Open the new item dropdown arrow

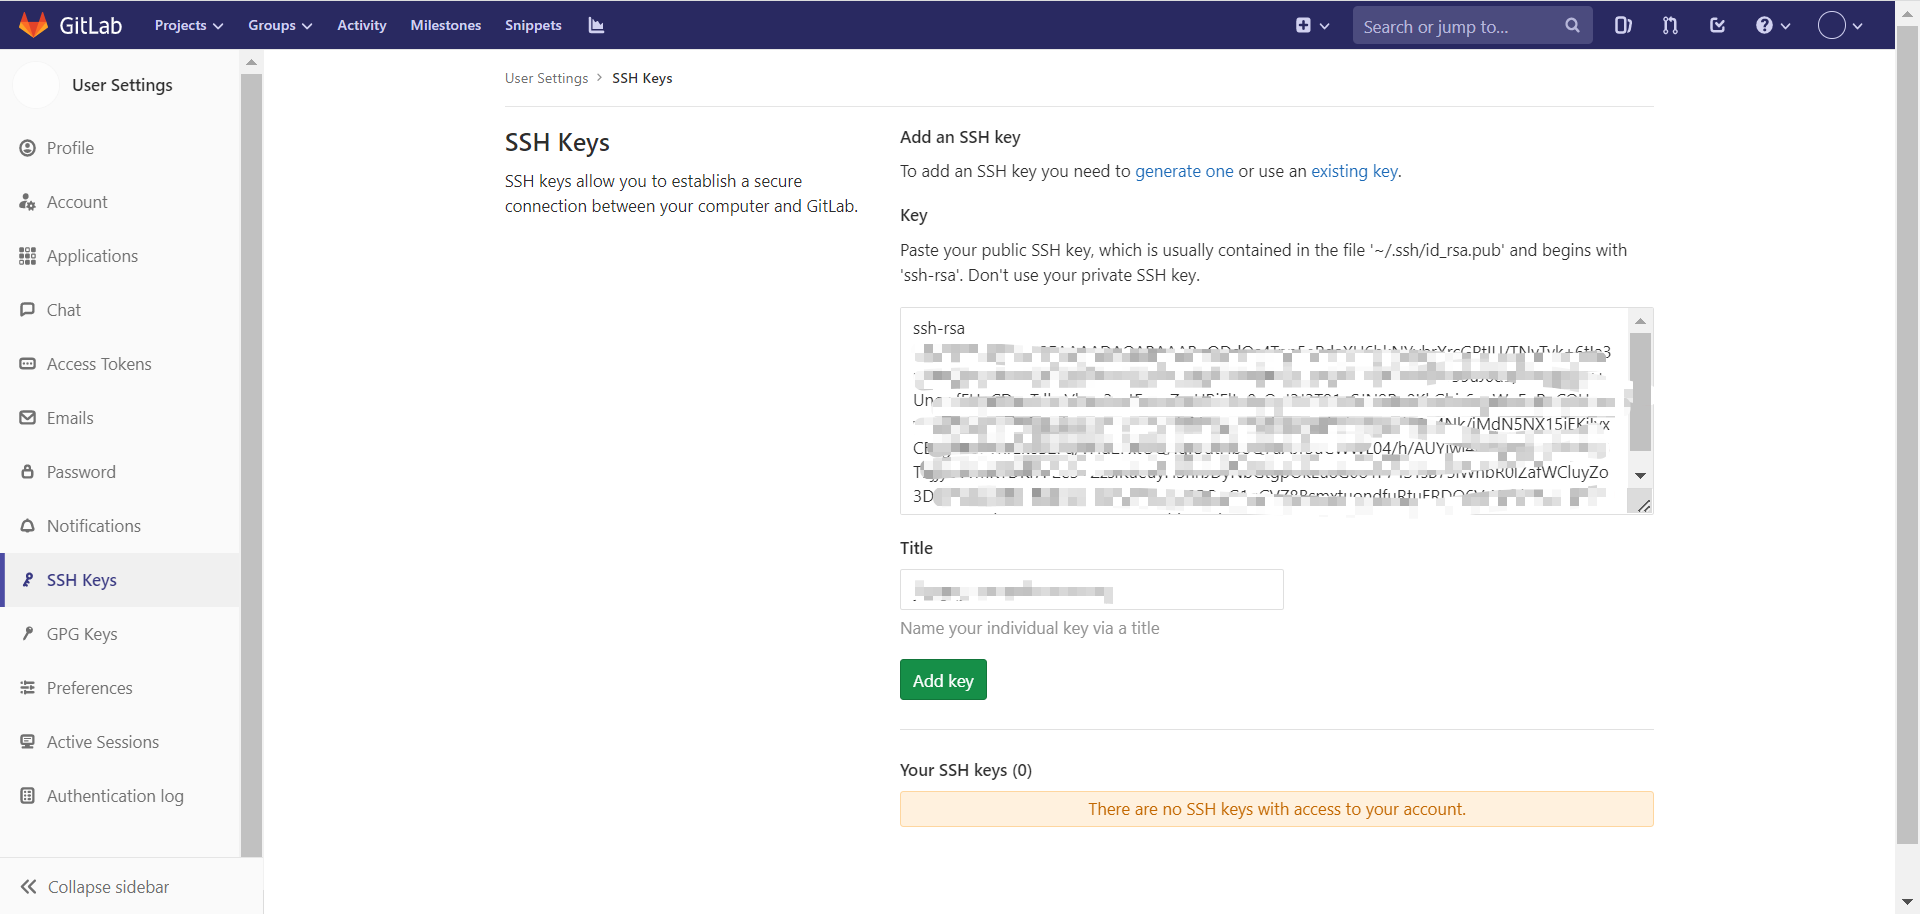tap(1325, 26)
